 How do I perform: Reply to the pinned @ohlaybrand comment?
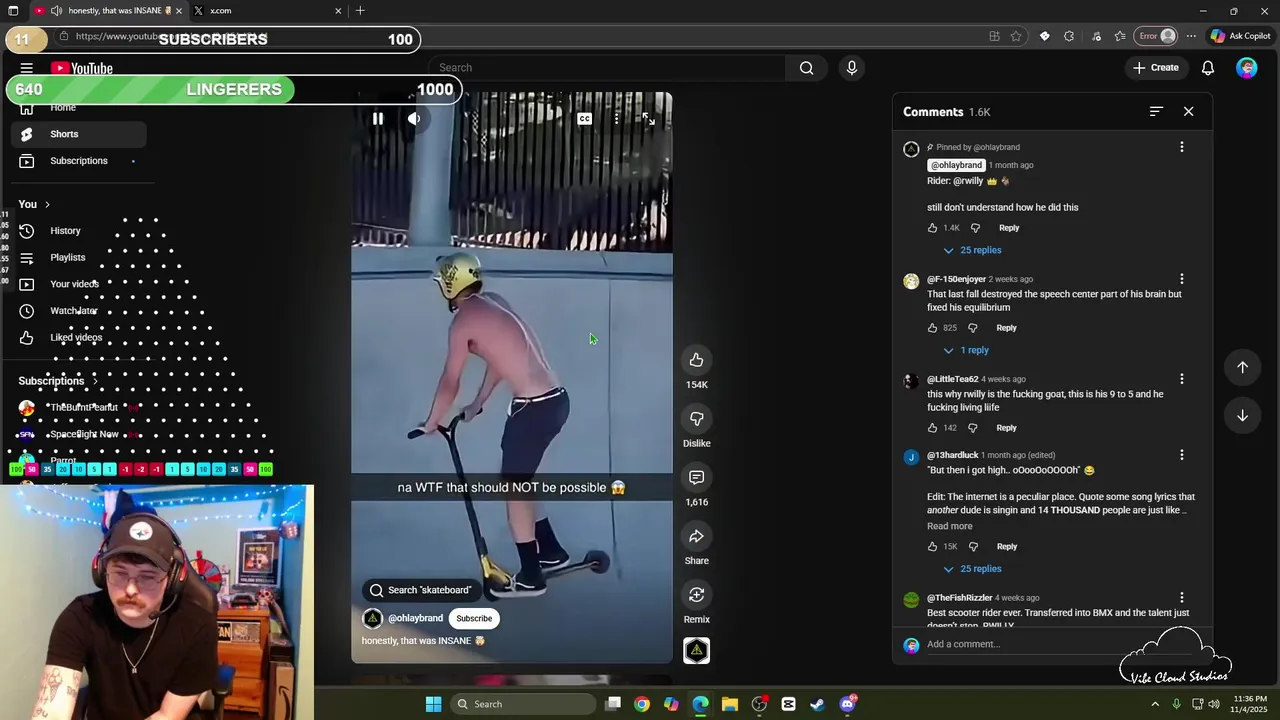[x=1009, y=228]
